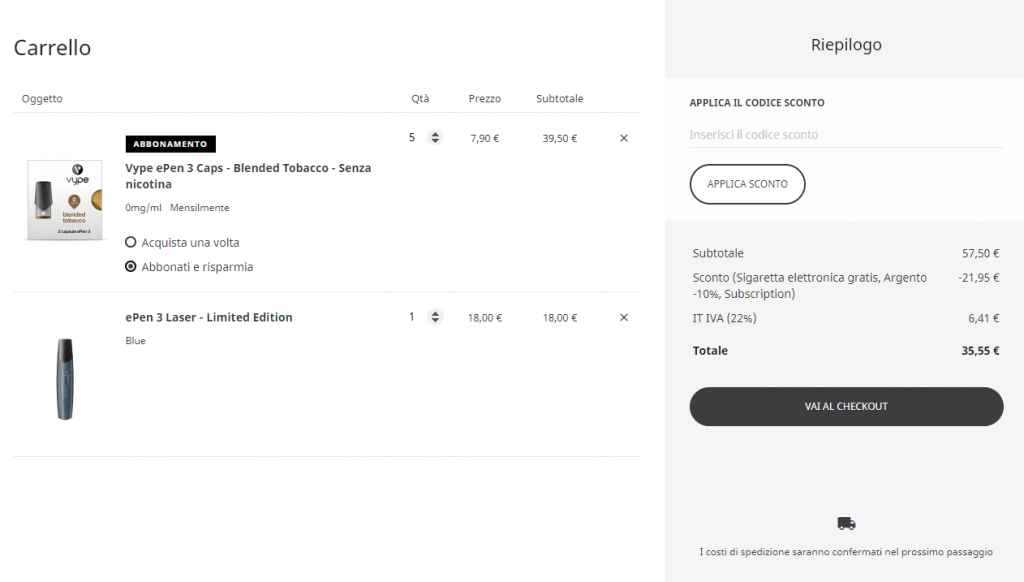1024x582 pixels.
Task: Proceed with 'Vai al checkout' button
Action: tap(845, 407)
